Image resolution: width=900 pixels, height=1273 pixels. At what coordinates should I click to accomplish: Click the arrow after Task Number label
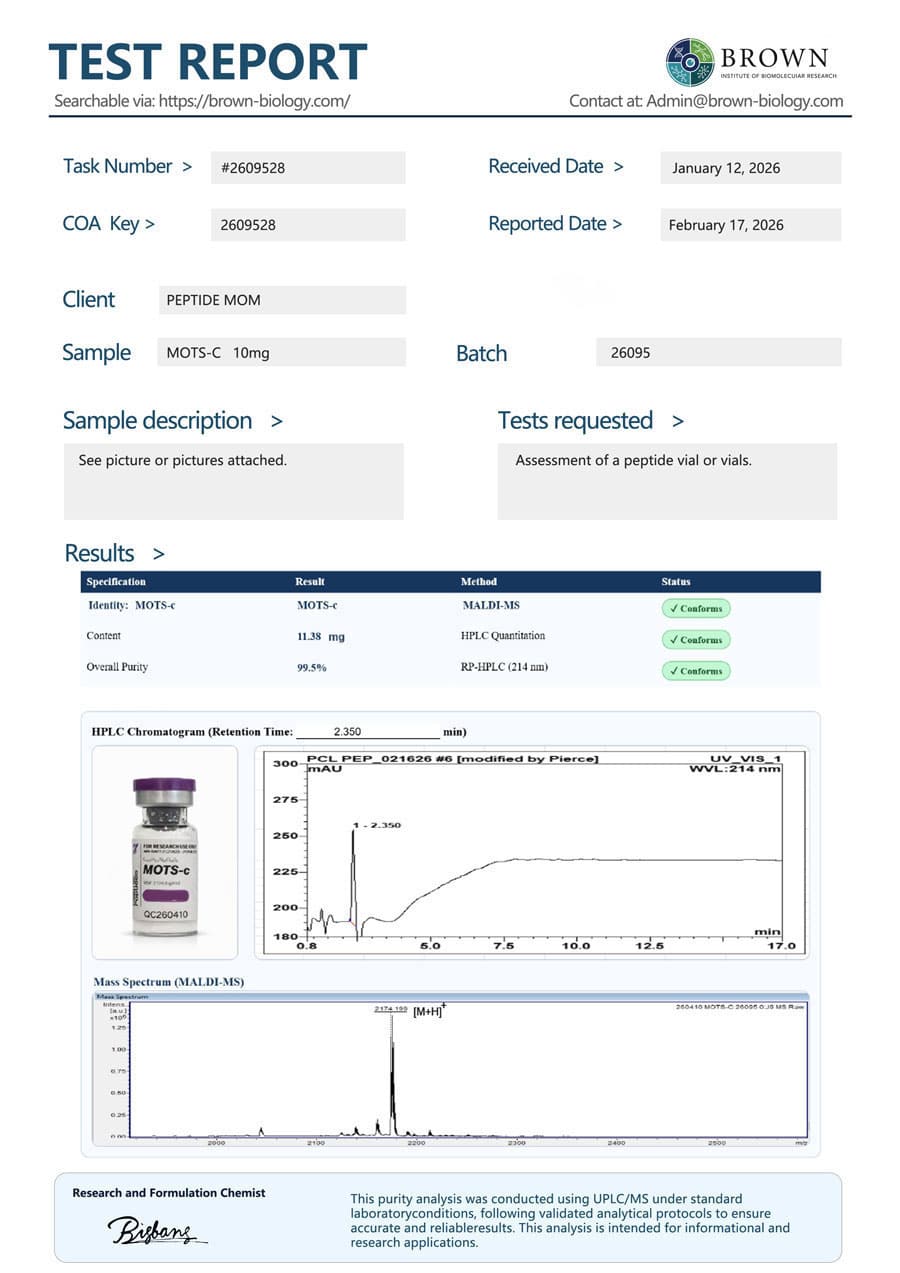tap(187, 167)
